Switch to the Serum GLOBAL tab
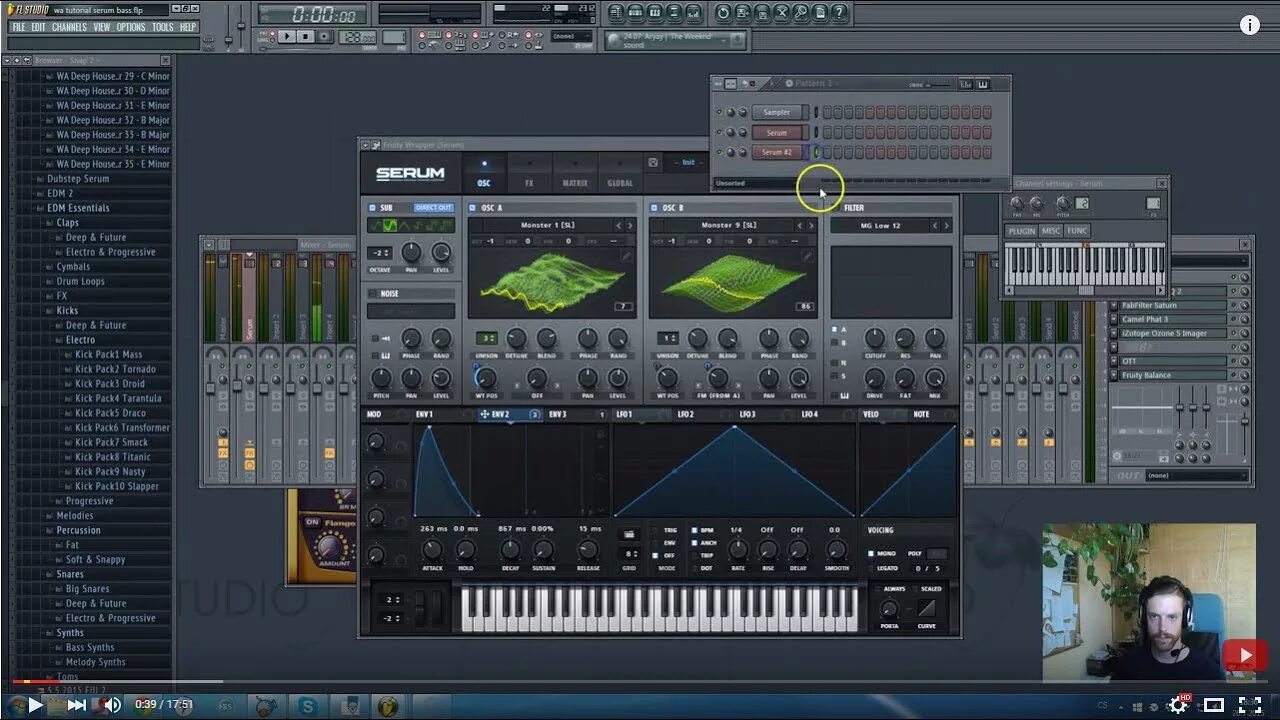 [620, 173]
